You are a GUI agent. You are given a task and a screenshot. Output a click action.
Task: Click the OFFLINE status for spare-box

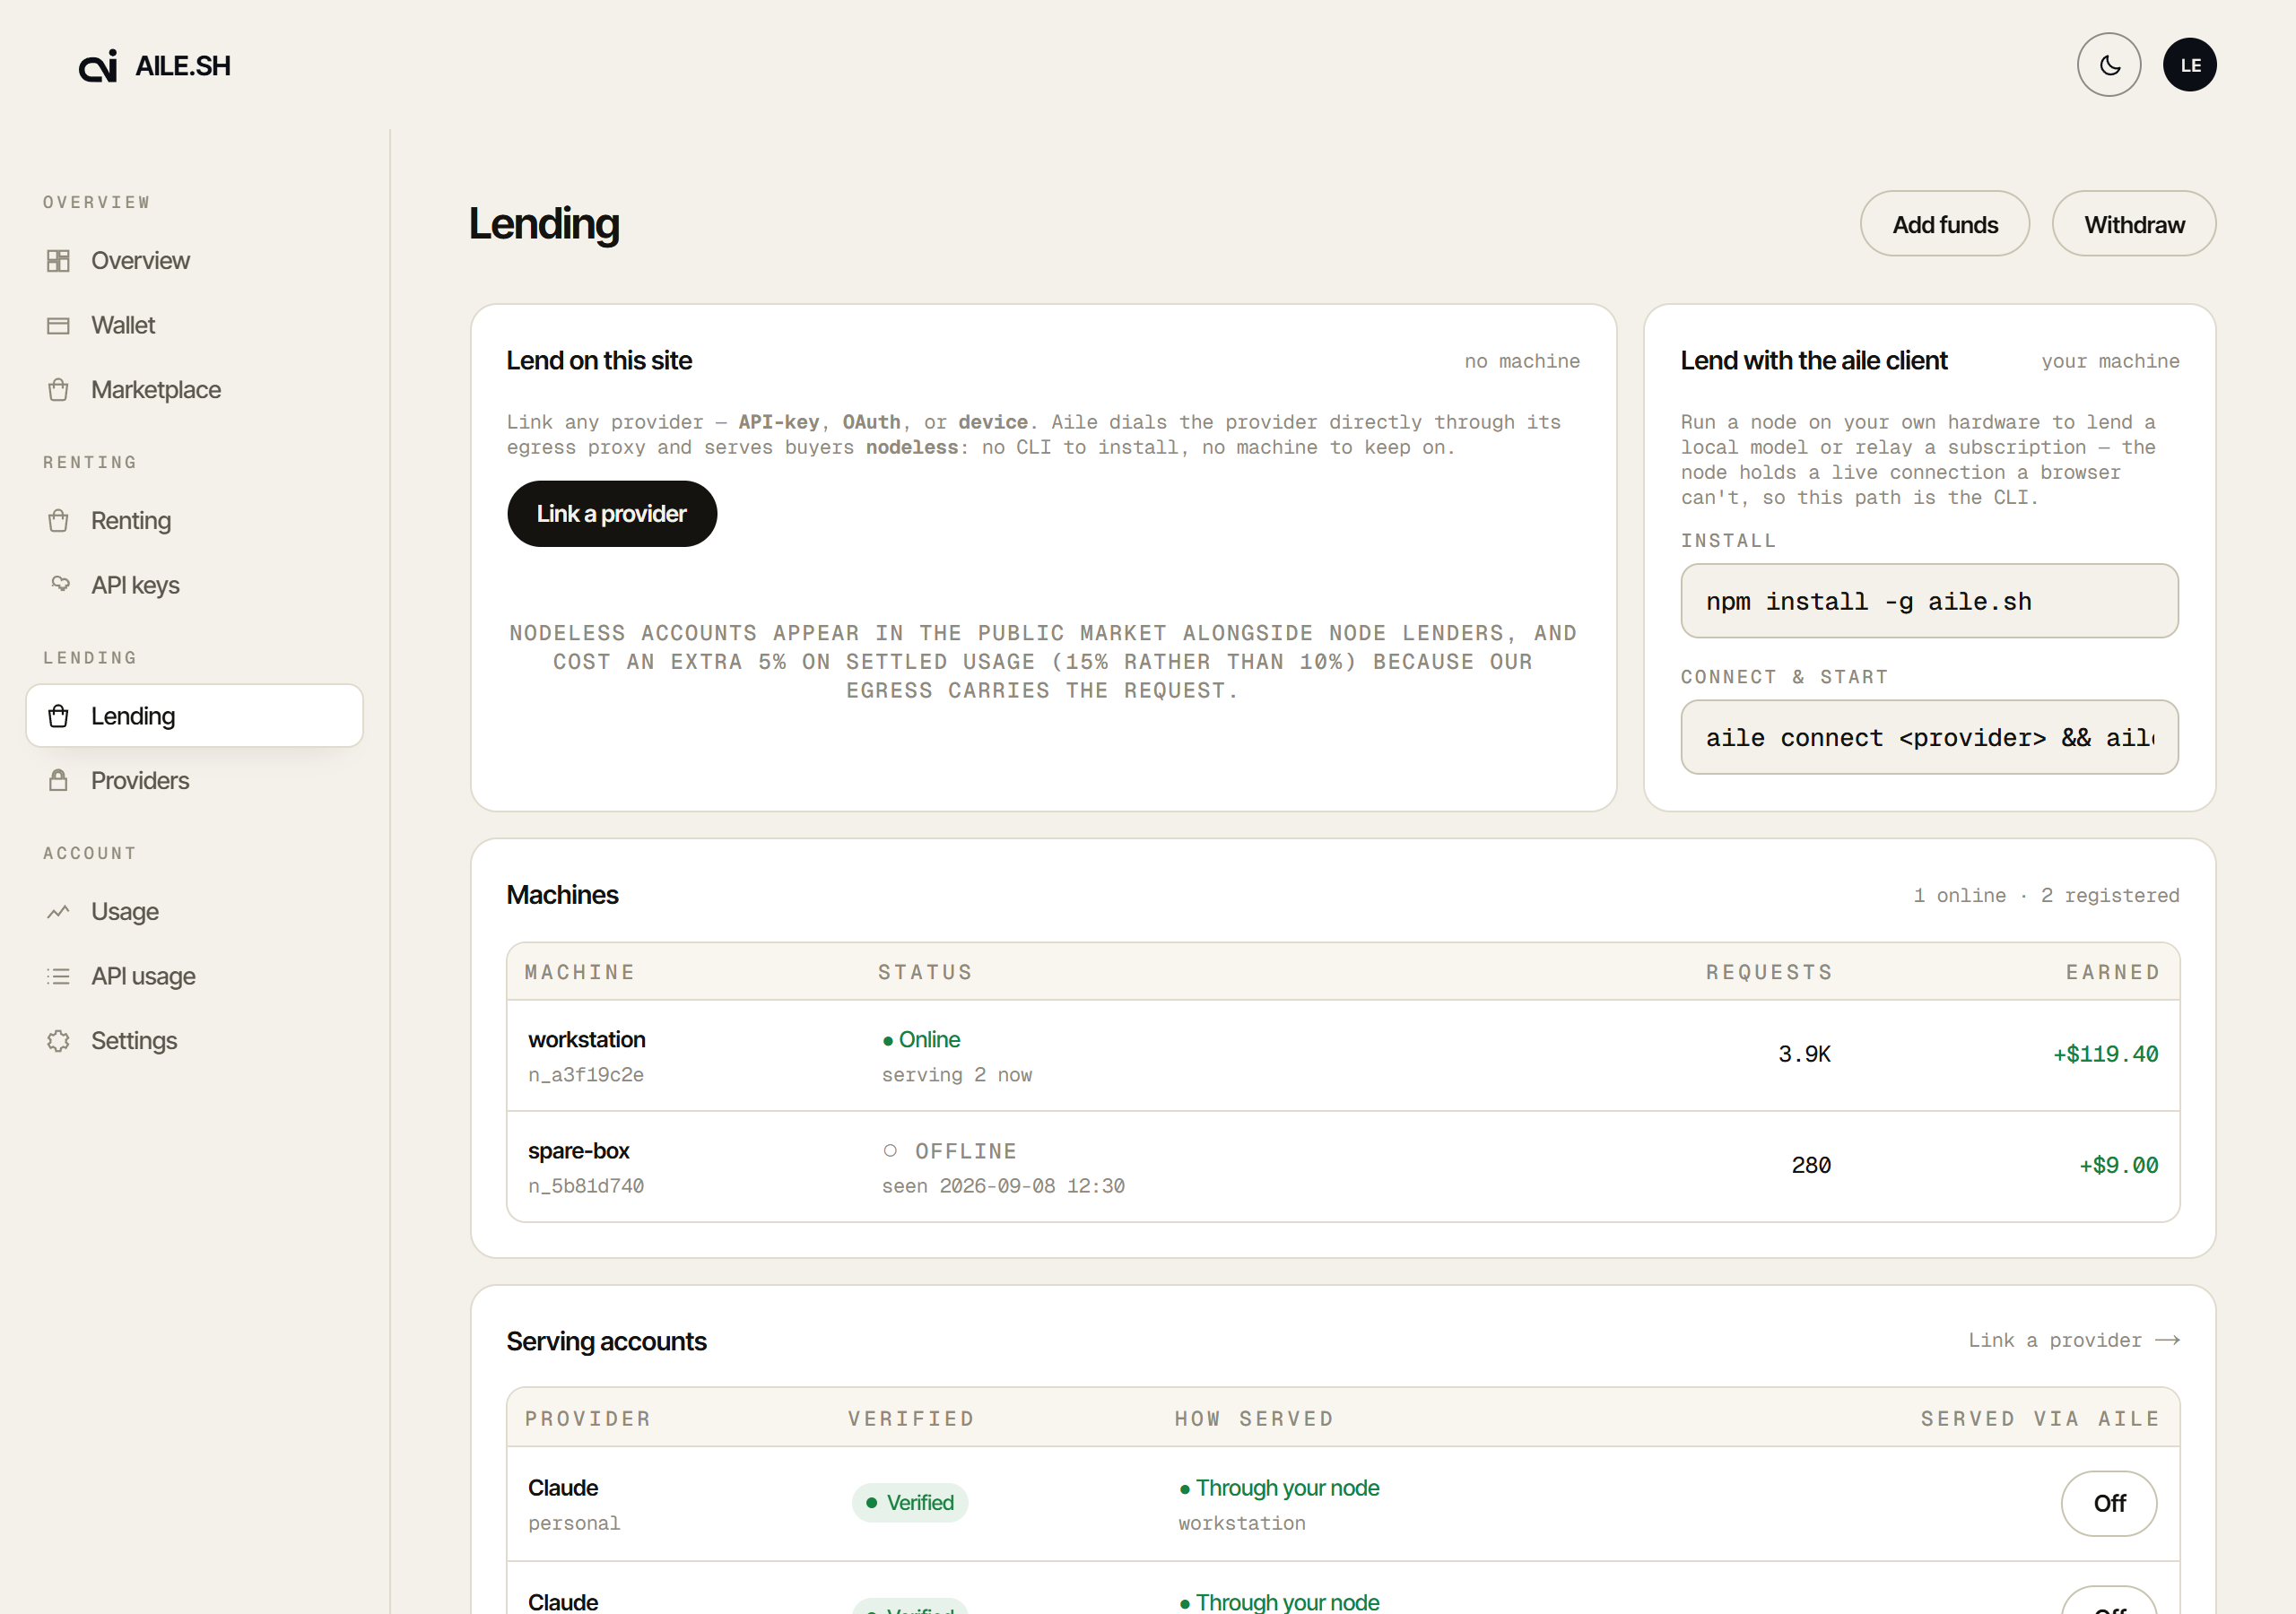[950, 1151]
